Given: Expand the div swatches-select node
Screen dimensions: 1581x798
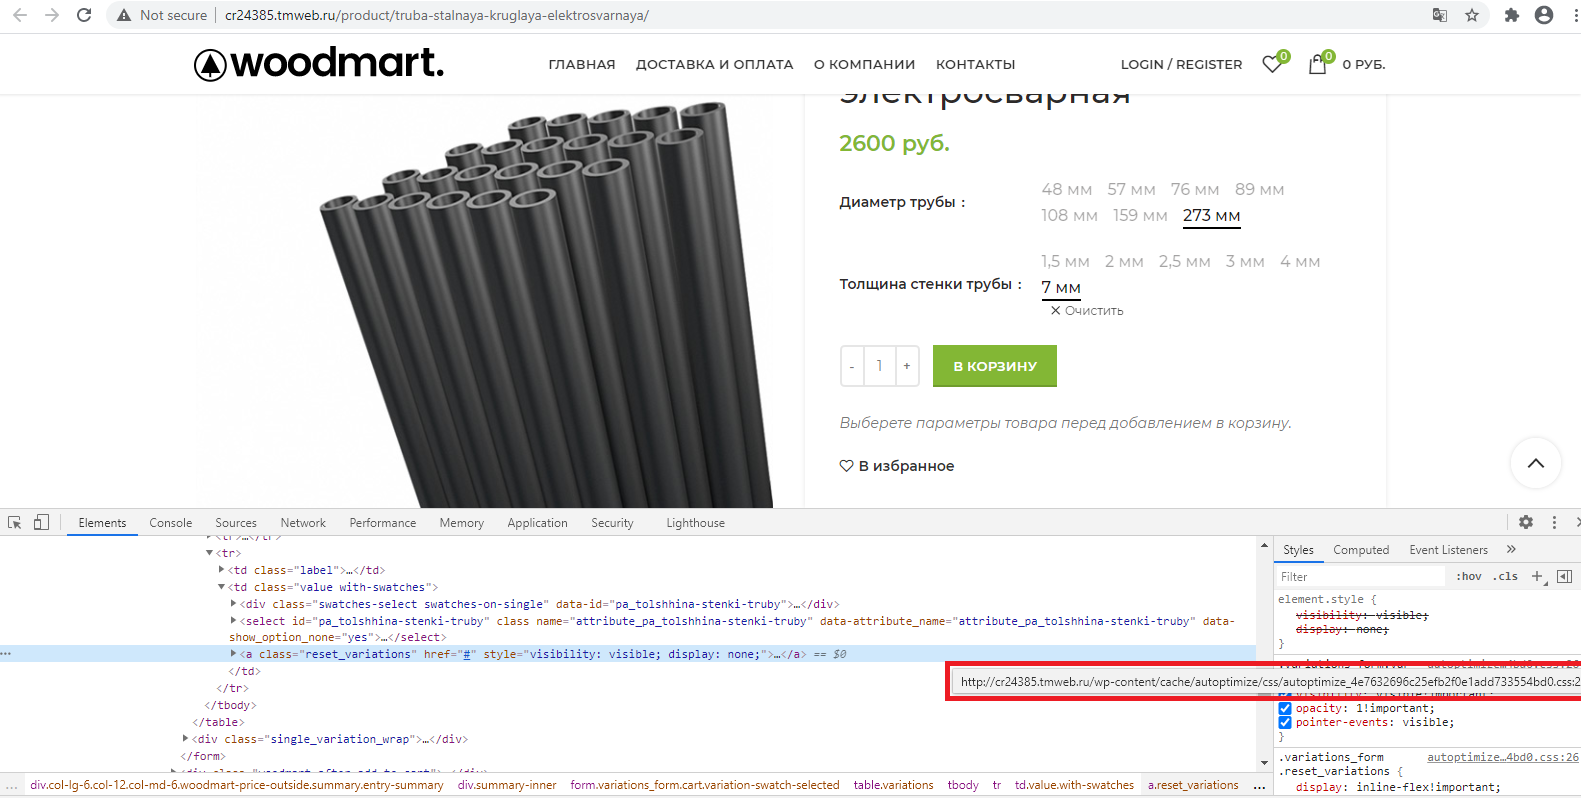Looking at the screenshot, I should pyautogui.click(x=234, y=604).
